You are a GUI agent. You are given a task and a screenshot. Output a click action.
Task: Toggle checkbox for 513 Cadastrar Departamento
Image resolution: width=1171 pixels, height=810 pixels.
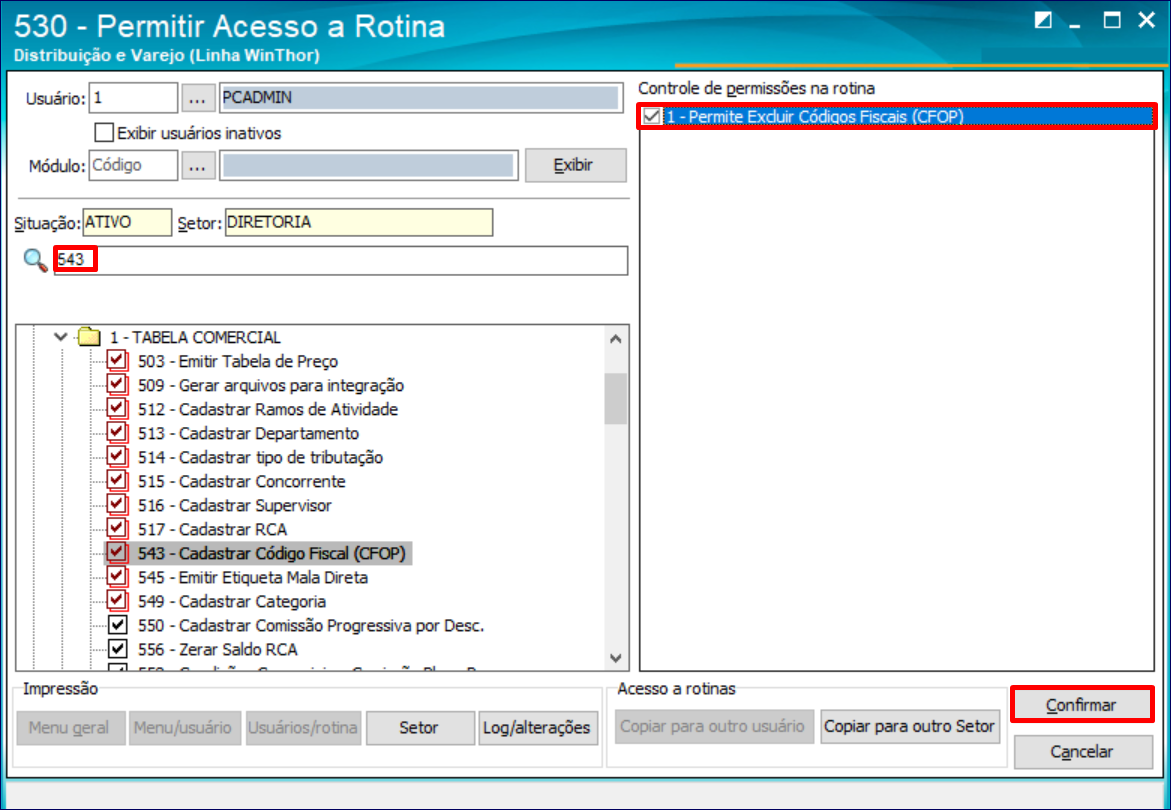tap(117, 432)
